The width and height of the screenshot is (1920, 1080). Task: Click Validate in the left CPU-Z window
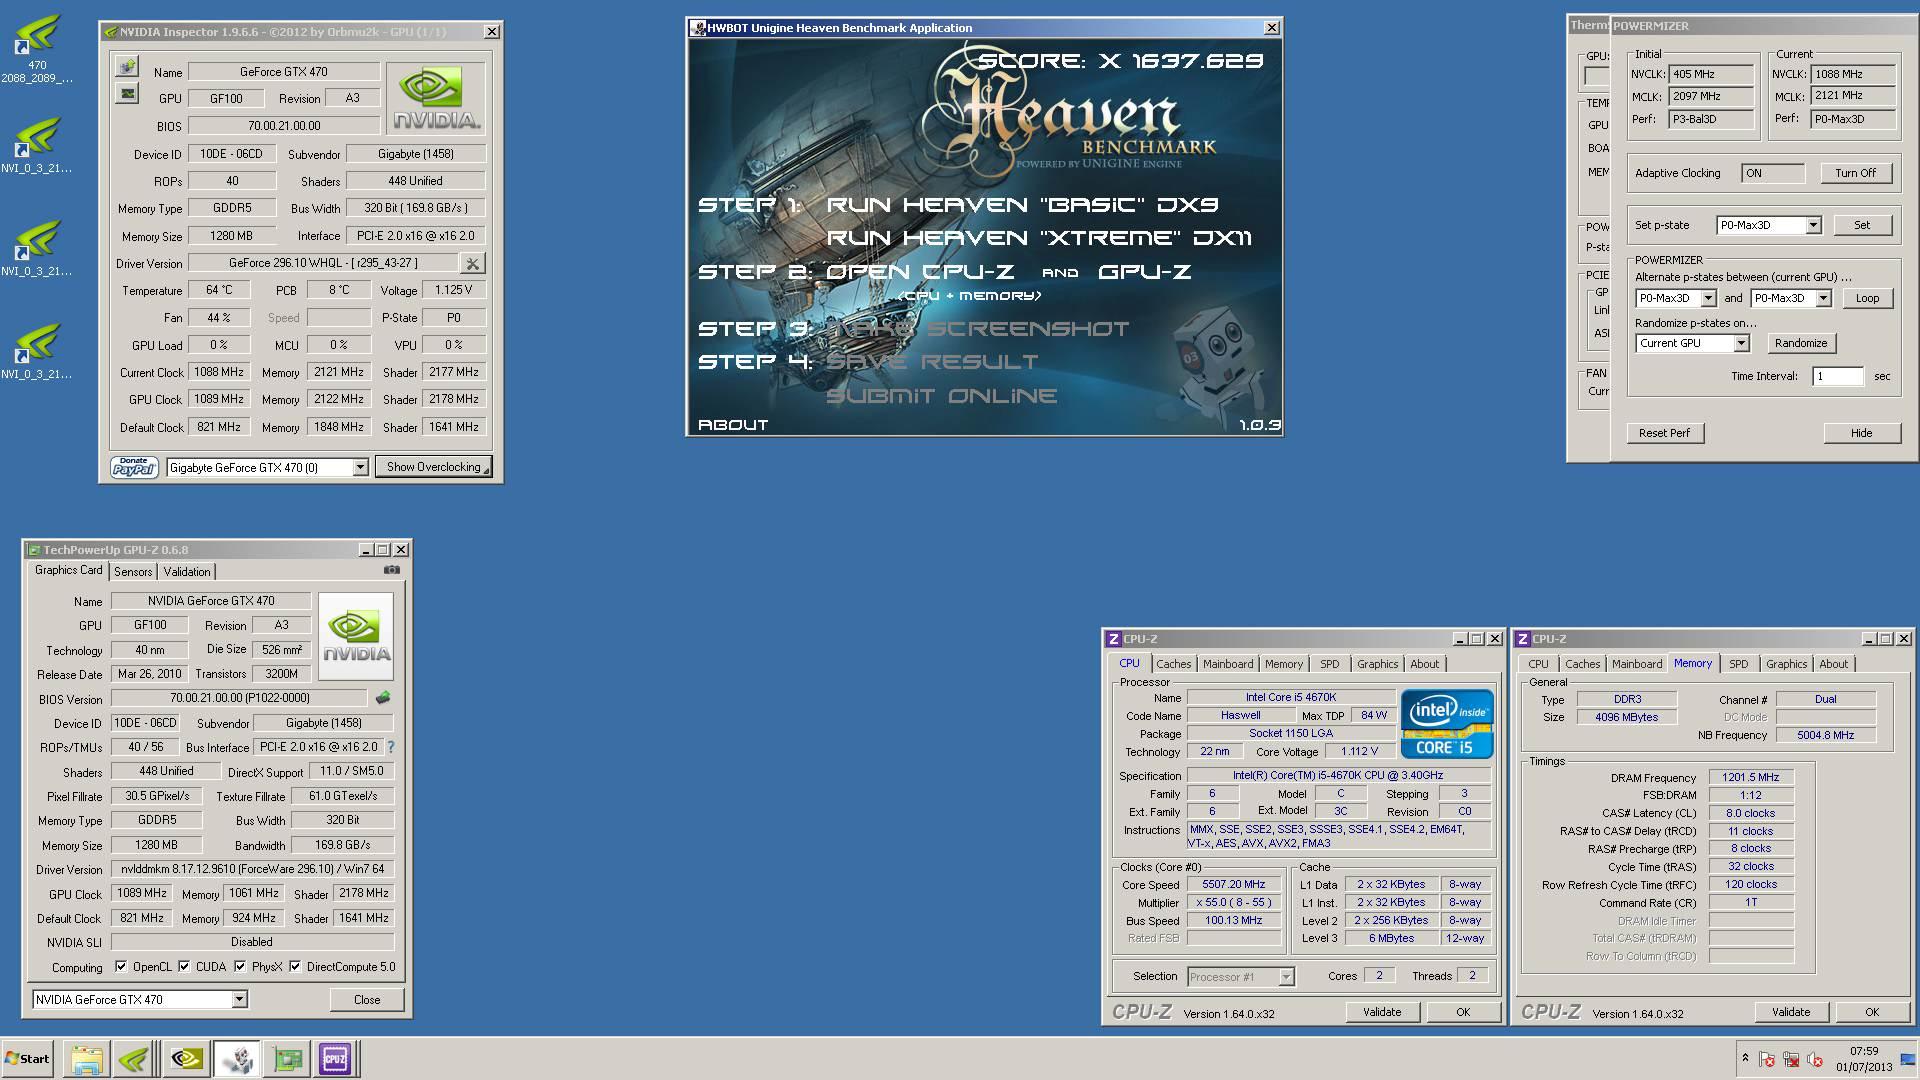1381,1012
